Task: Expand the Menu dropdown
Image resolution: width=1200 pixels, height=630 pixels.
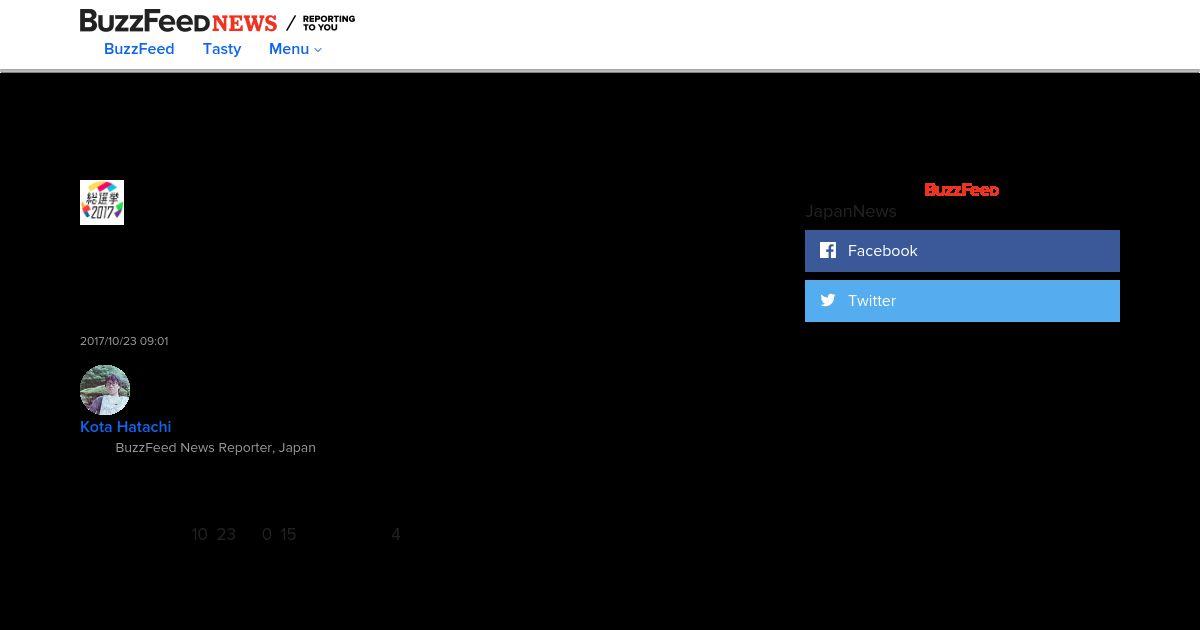Action: 295,49
